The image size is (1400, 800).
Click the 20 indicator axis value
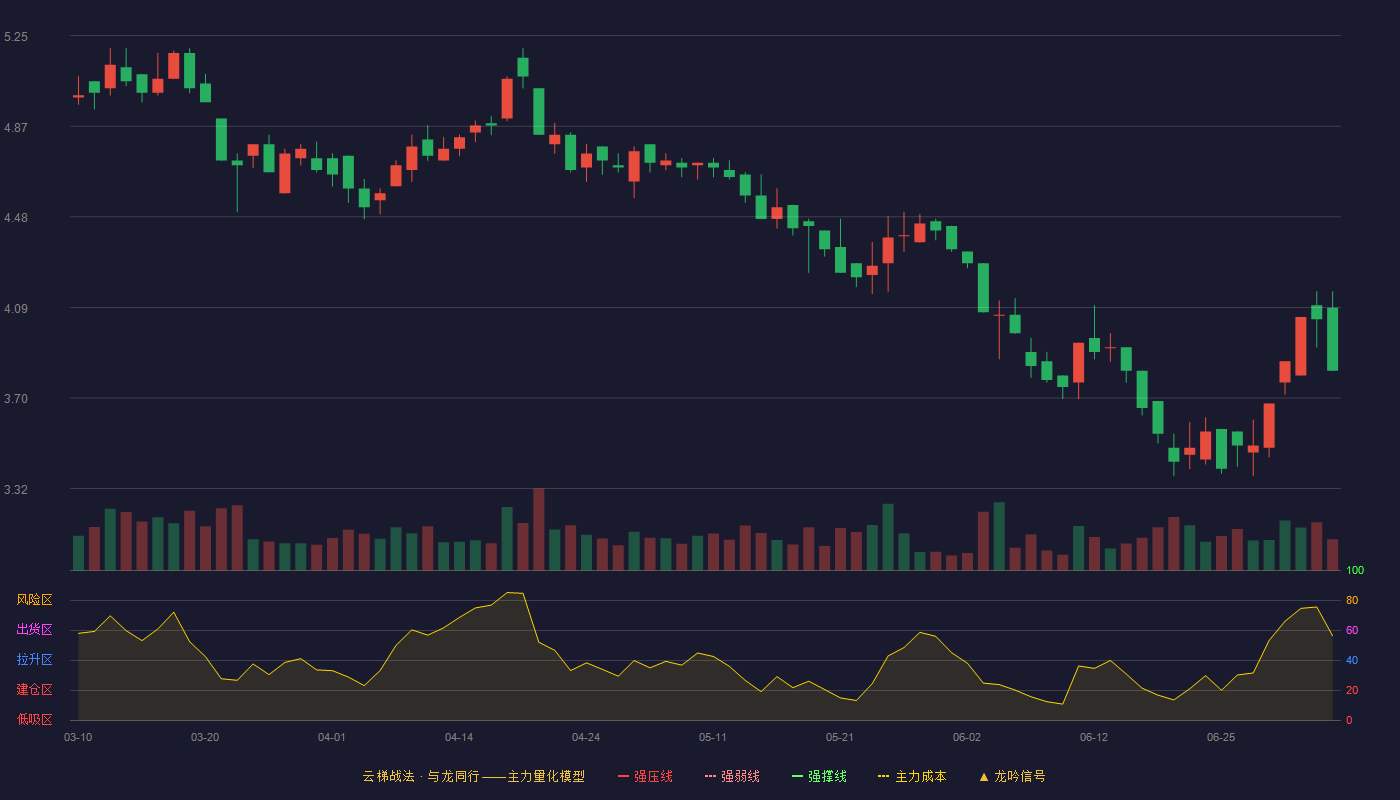pyautogui.click(x=1352, y=690)
